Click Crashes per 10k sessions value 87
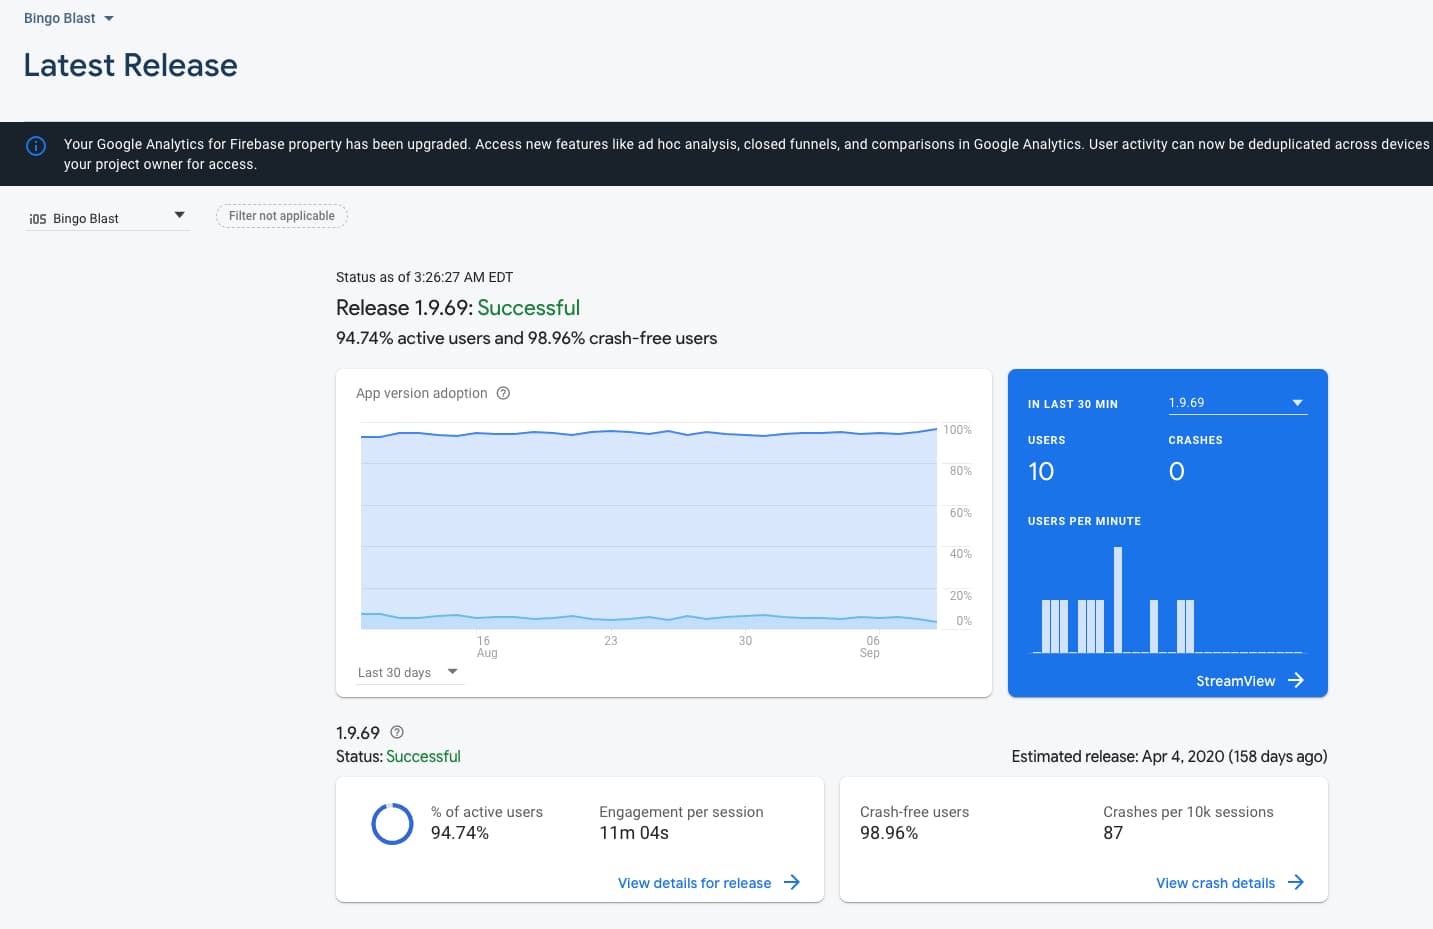Viewport: 1433px width, 929px height. coord(1113,833)
